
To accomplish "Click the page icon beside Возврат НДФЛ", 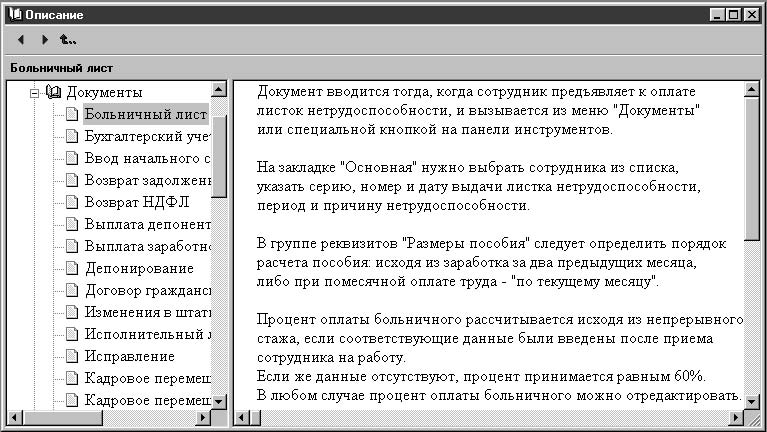I will [x=72, y=202].
